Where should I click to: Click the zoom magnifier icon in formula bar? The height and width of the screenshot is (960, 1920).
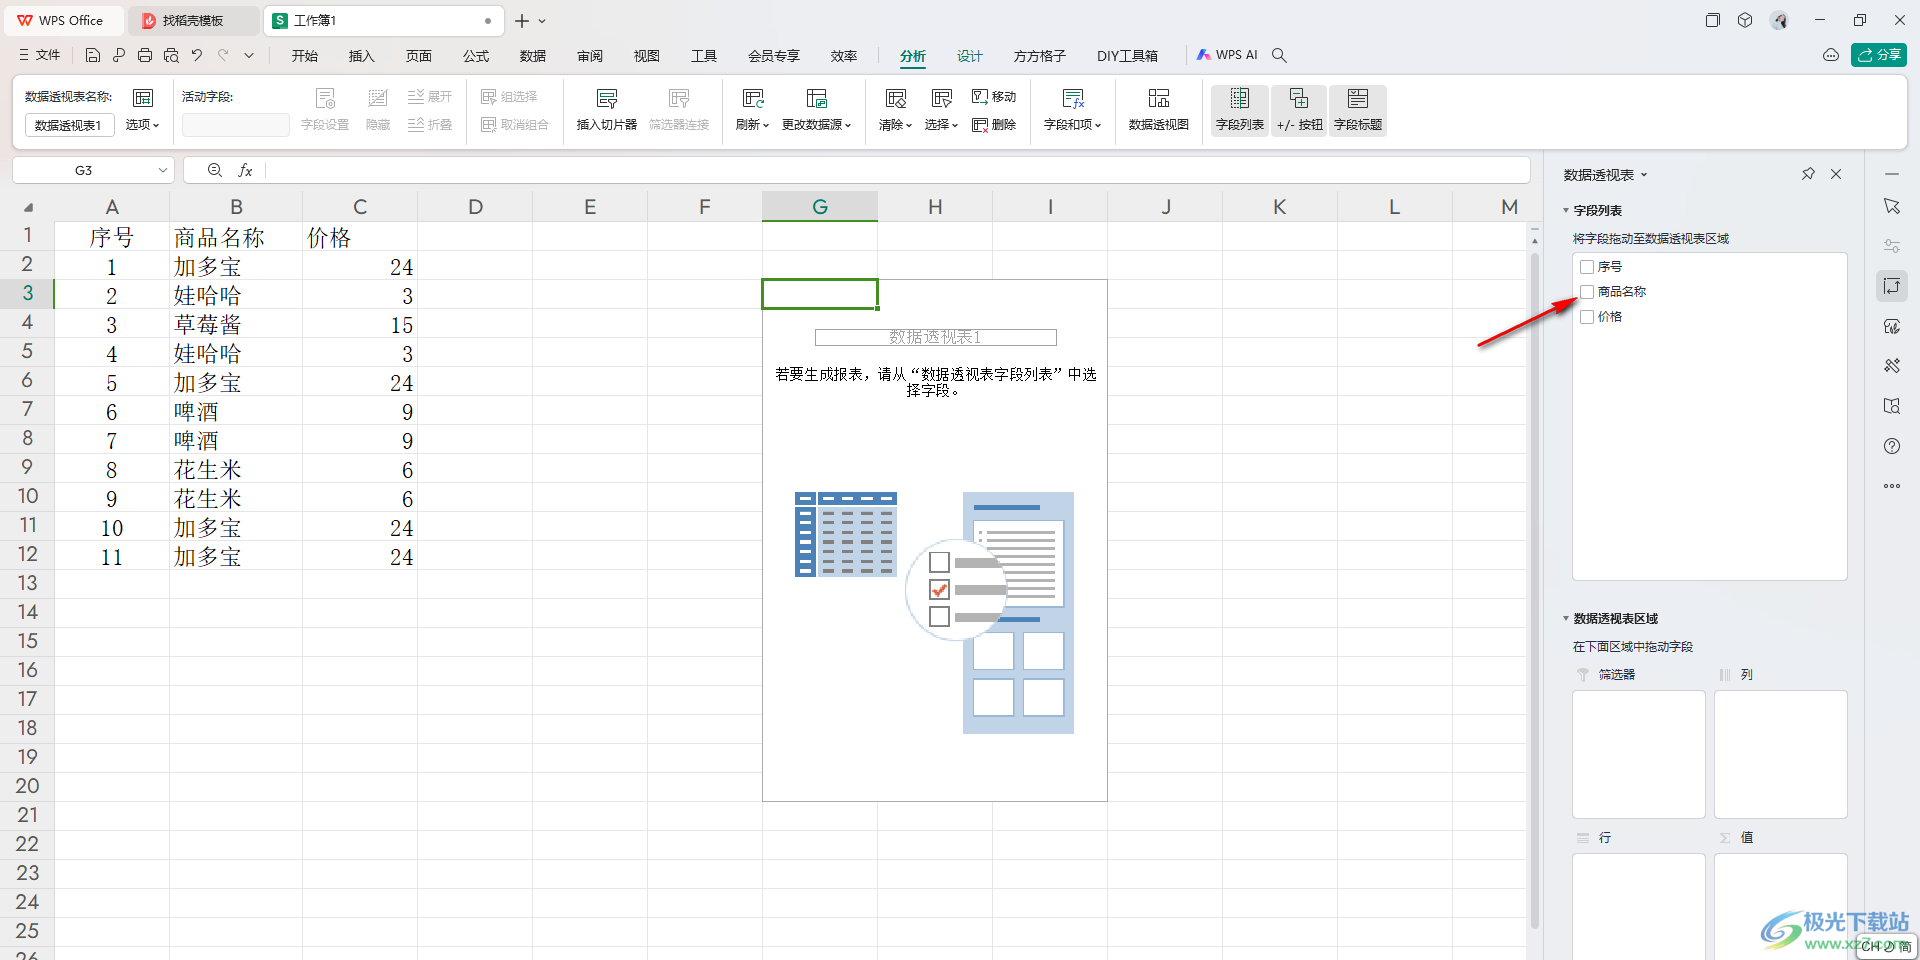(x=214, y=170)
